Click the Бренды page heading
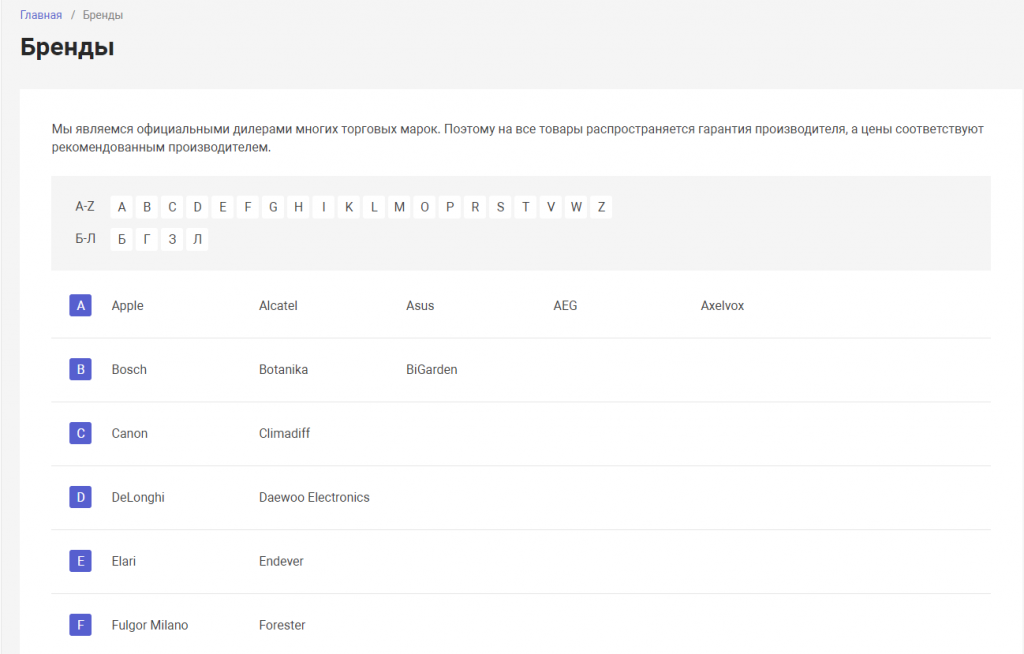Screen dimensions: 1024x654 67,47
